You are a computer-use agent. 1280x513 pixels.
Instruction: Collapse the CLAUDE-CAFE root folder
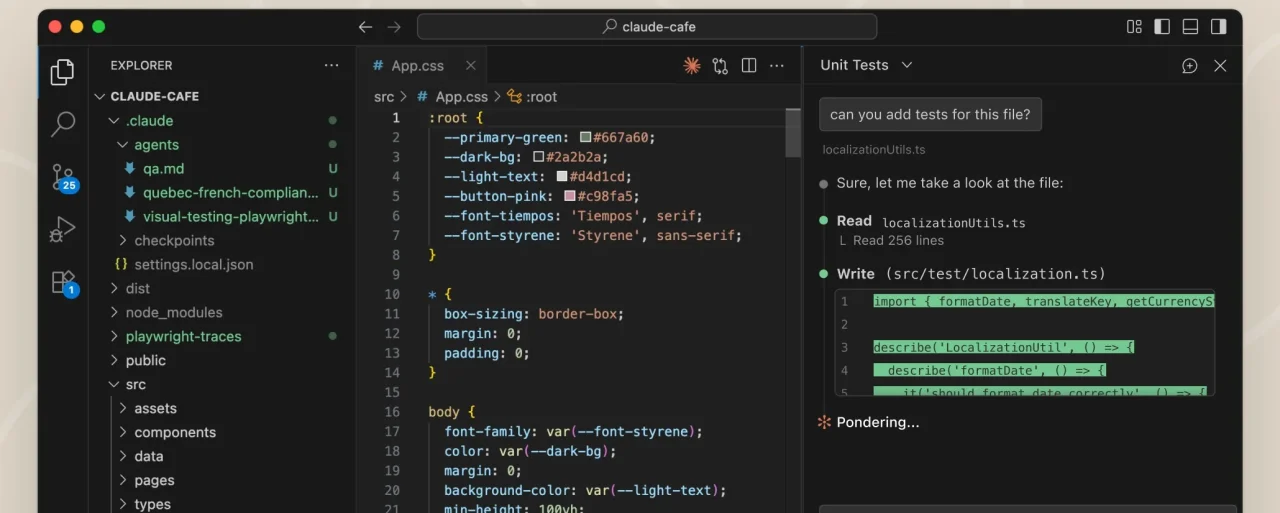100,97
